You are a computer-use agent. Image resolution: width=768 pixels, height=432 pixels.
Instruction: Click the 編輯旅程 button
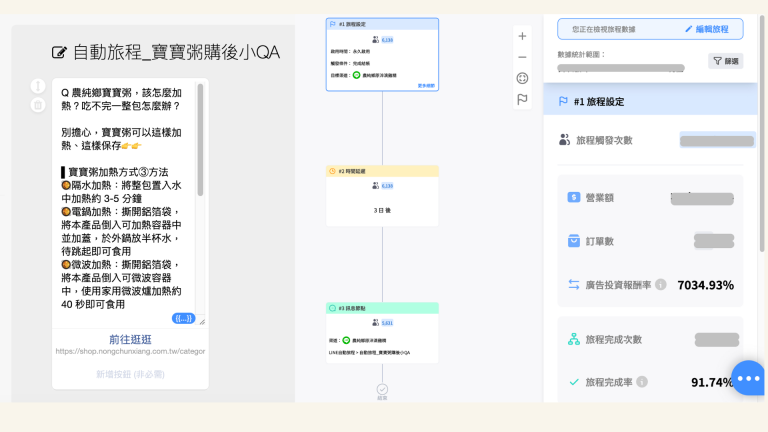(x=706, y=30)
